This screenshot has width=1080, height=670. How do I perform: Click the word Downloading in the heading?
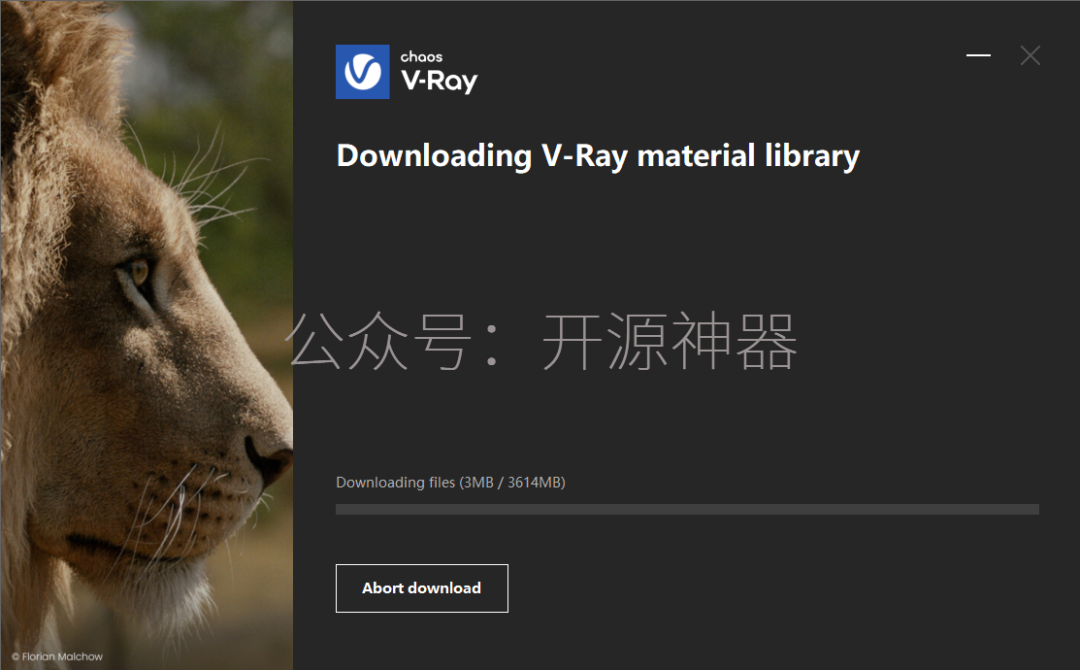[x=434, y=156]
